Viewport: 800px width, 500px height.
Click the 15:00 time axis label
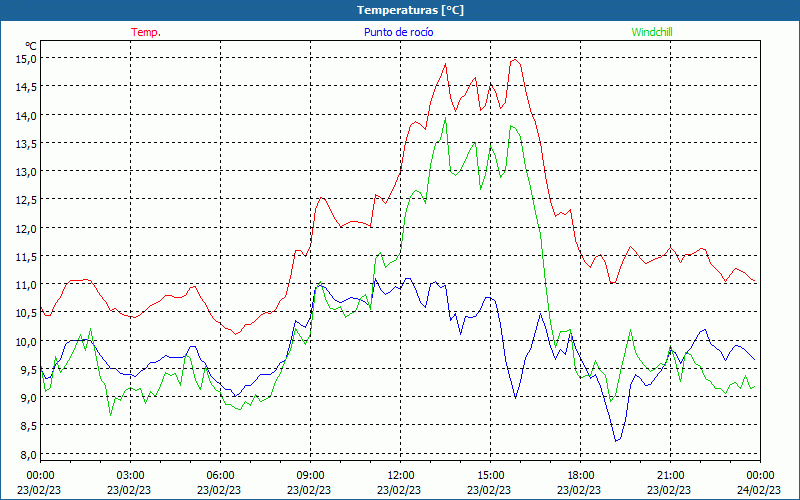click(x=491, y=476)
